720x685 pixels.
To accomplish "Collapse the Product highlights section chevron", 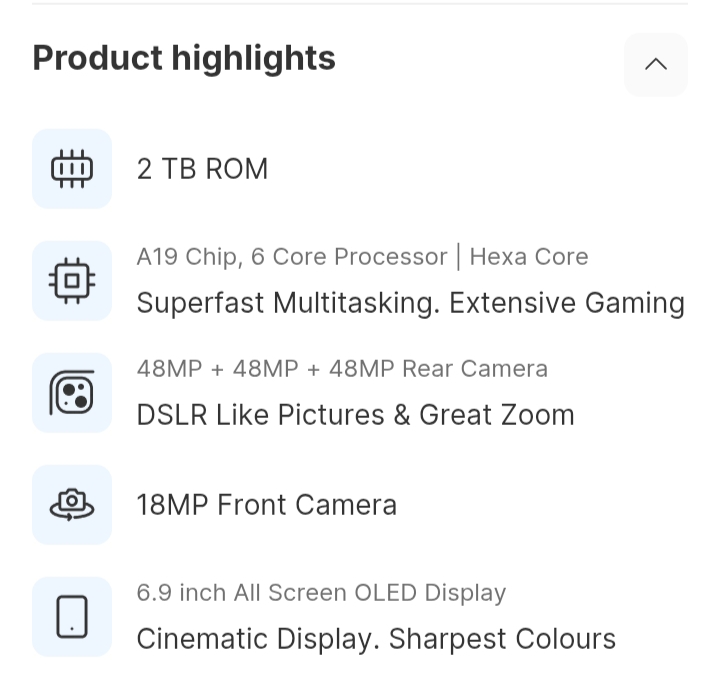I will (656, 65).
